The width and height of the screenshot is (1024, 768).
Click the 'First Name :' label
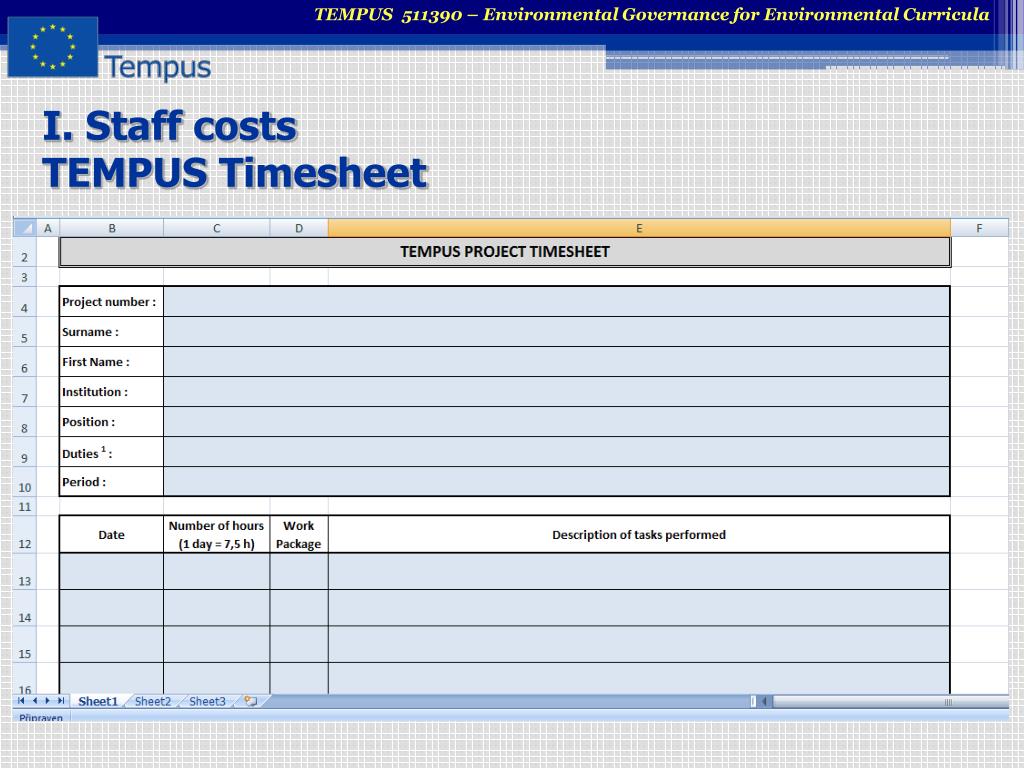tap(95, 362)
